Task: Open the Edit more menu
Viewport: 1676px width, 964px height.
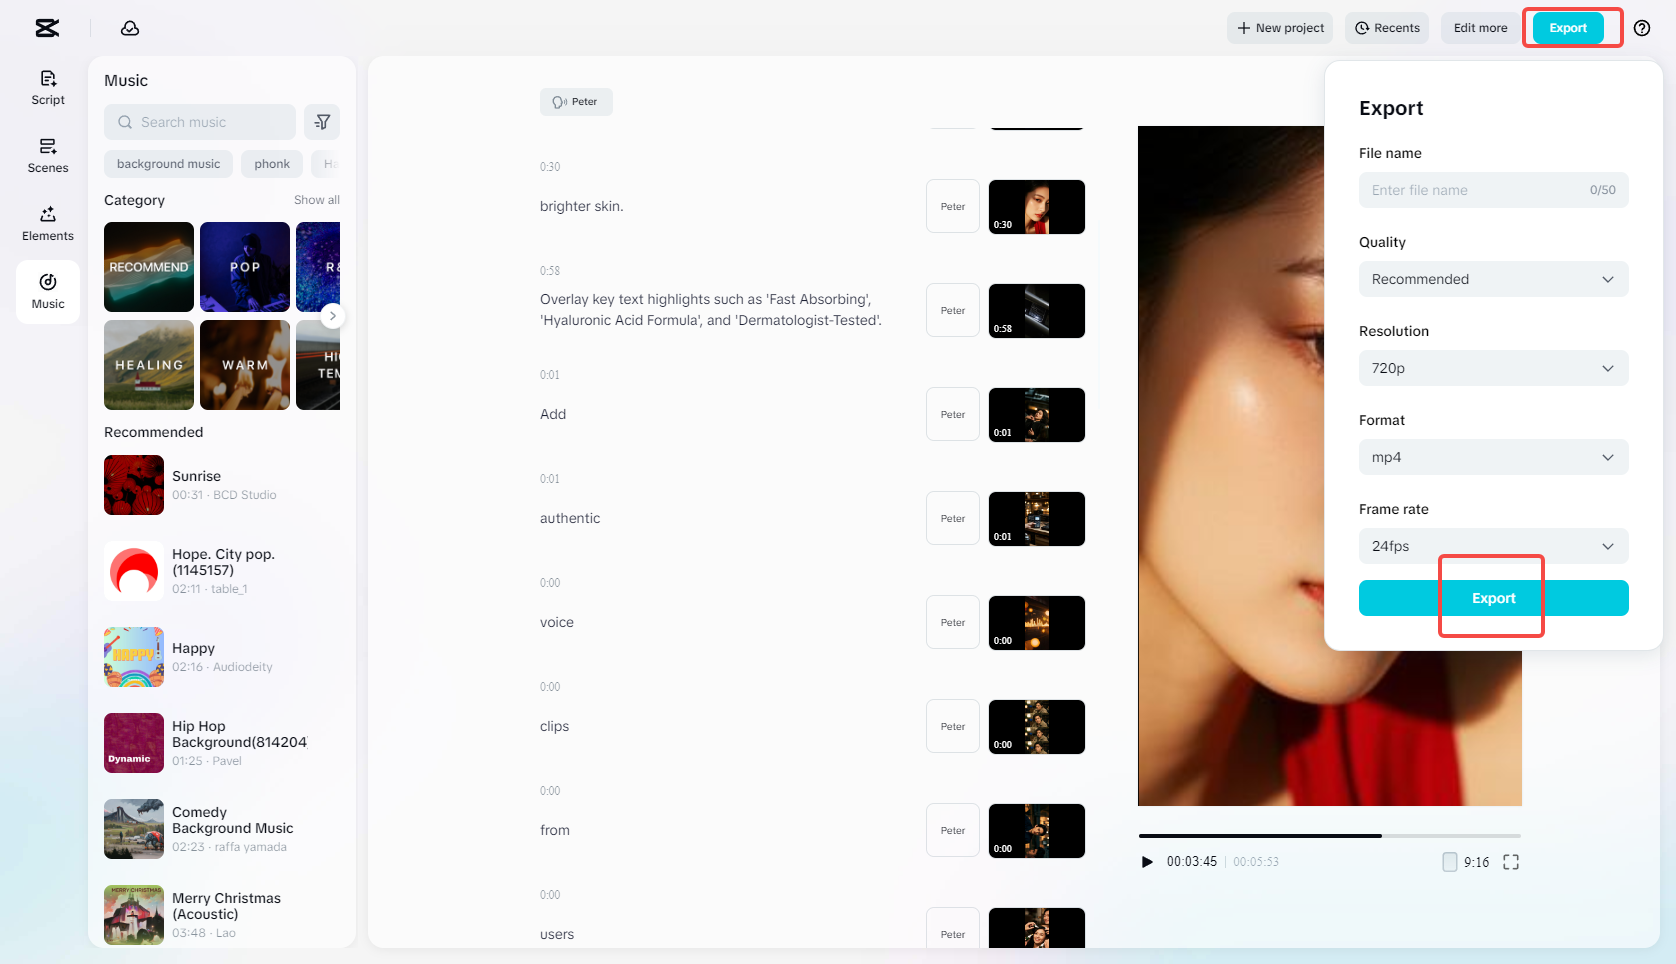Action: point(1479,28)
